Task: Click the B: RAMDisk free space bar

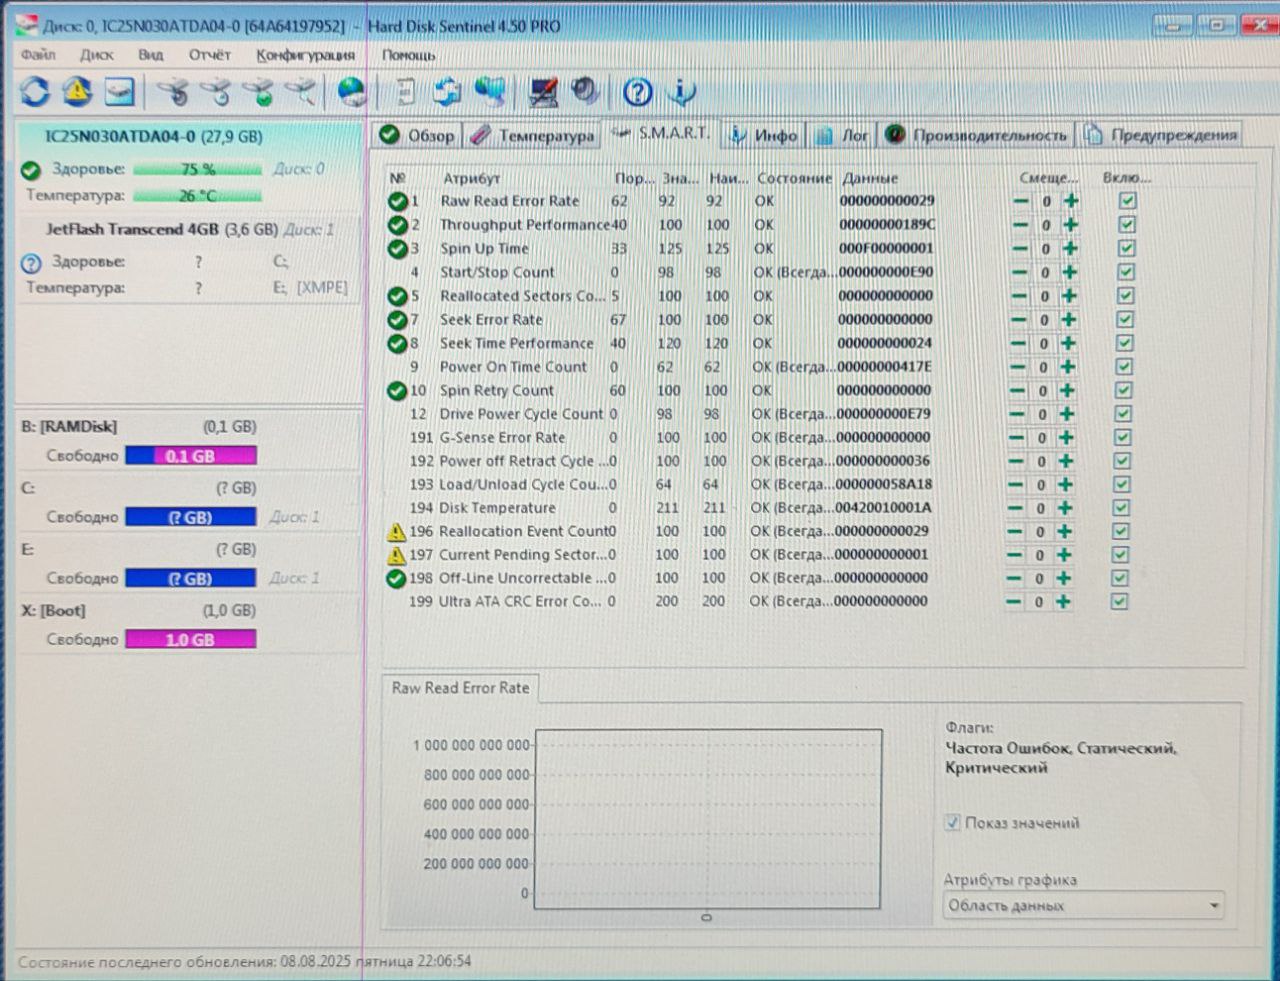Action: (190, 456)
